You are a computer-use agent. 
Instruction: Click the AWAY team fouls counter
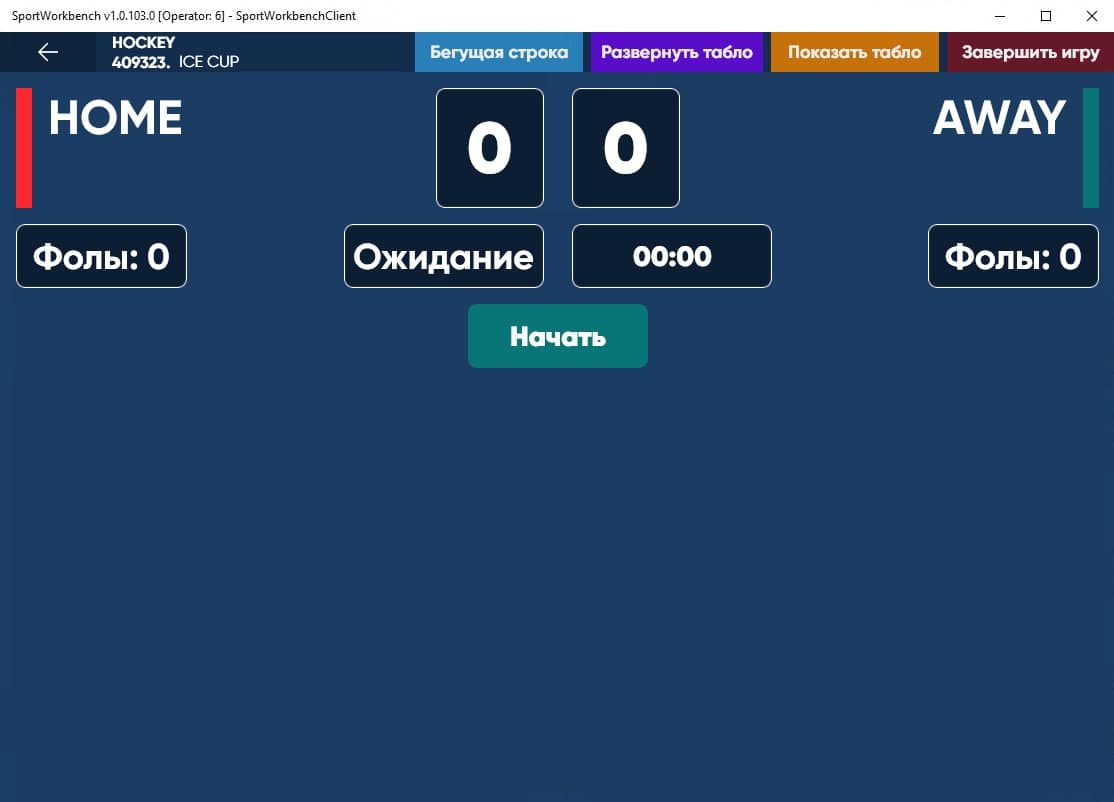tap(1013, 256)
